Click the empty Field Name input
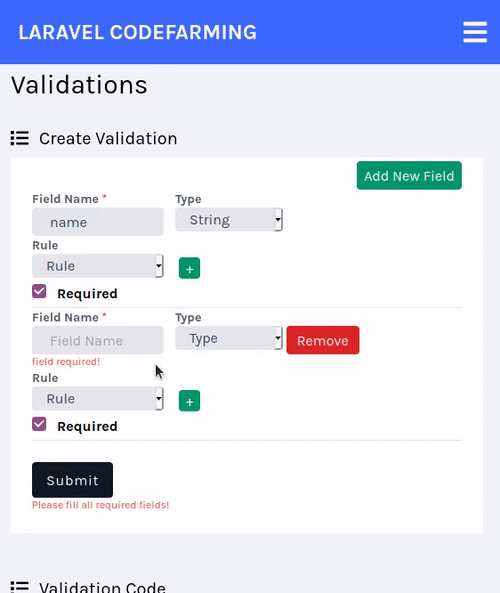The width and height of the screenshot is (500, 593). (98, 340)
